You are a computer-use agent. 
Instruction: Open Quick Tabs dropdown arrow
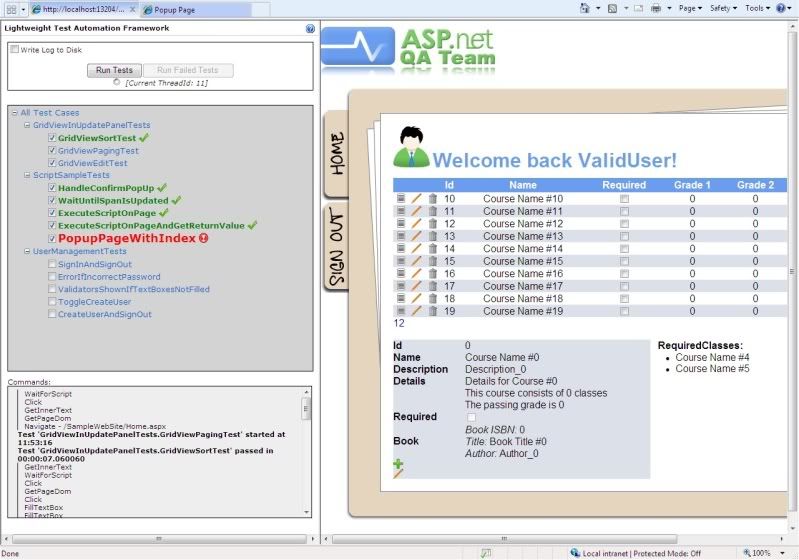(23, 10)
